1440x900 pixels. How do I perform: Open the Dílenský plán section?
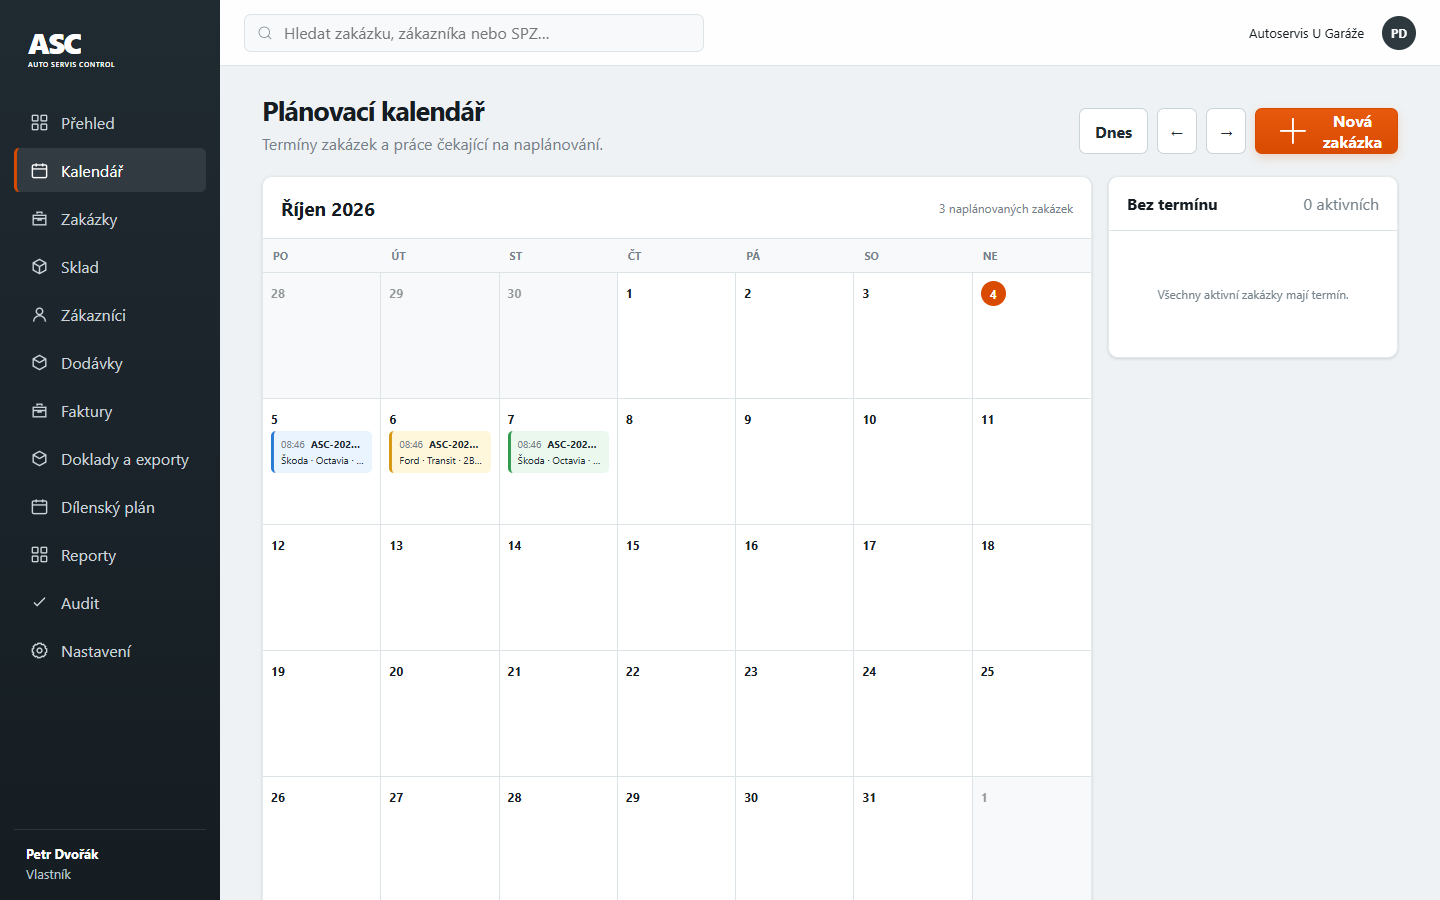tap(110, 507)
